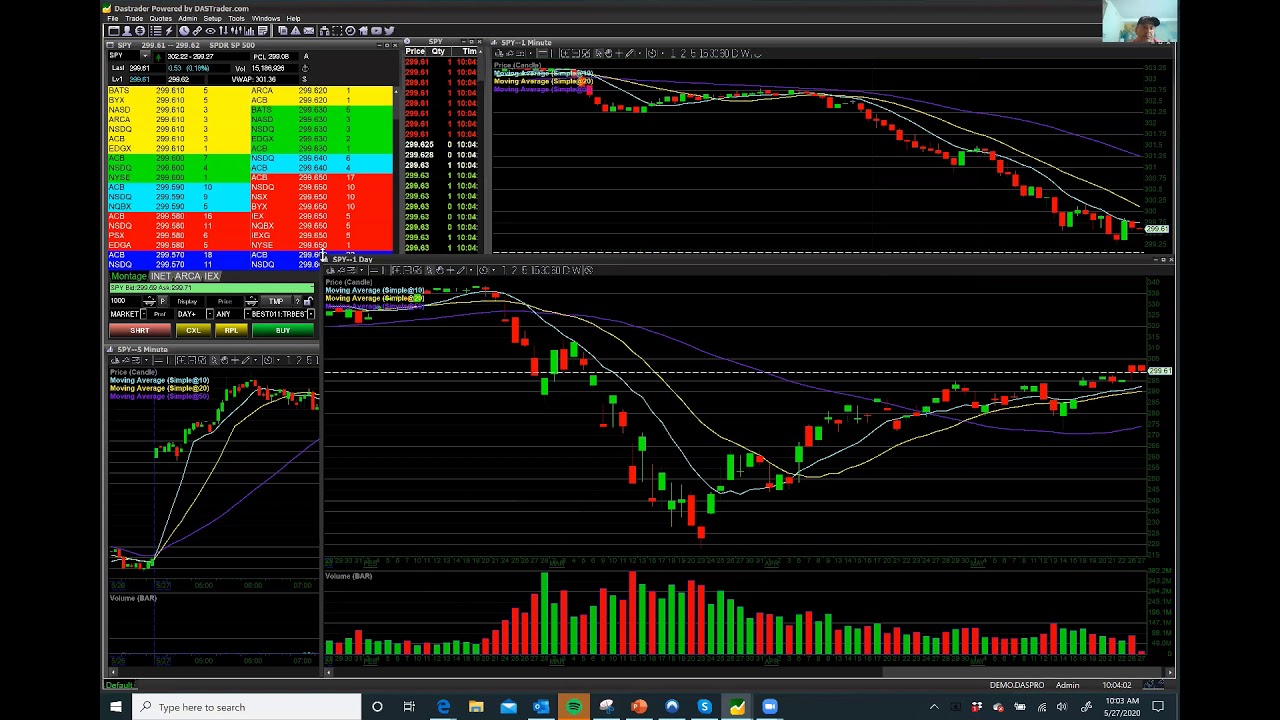Select the hand pan tool in SPY 5 Minute chart toolbar

pyautogui.click(x=224, y=360)
